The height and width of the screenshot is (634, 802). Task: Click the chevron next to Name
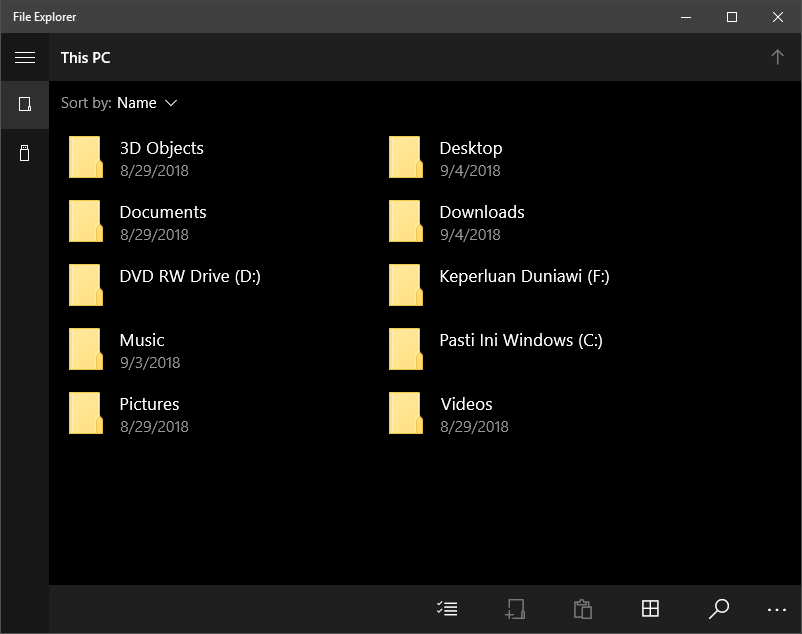(x=171, y=103)
